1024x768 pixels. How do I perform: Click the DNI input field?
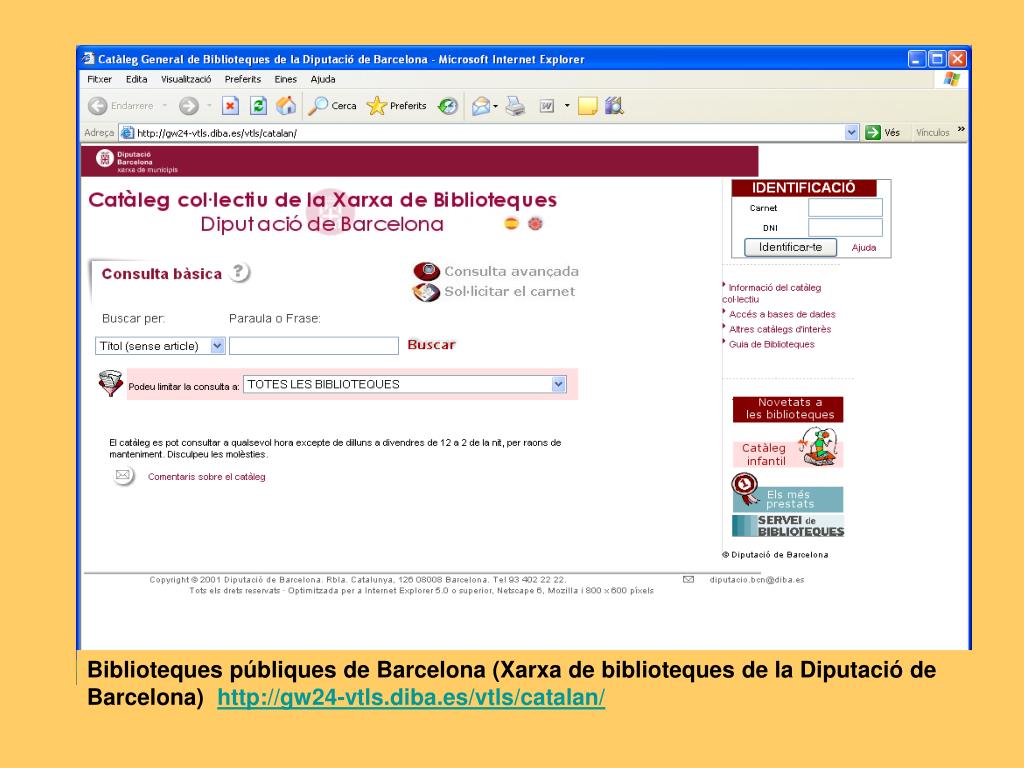(845, 228)
